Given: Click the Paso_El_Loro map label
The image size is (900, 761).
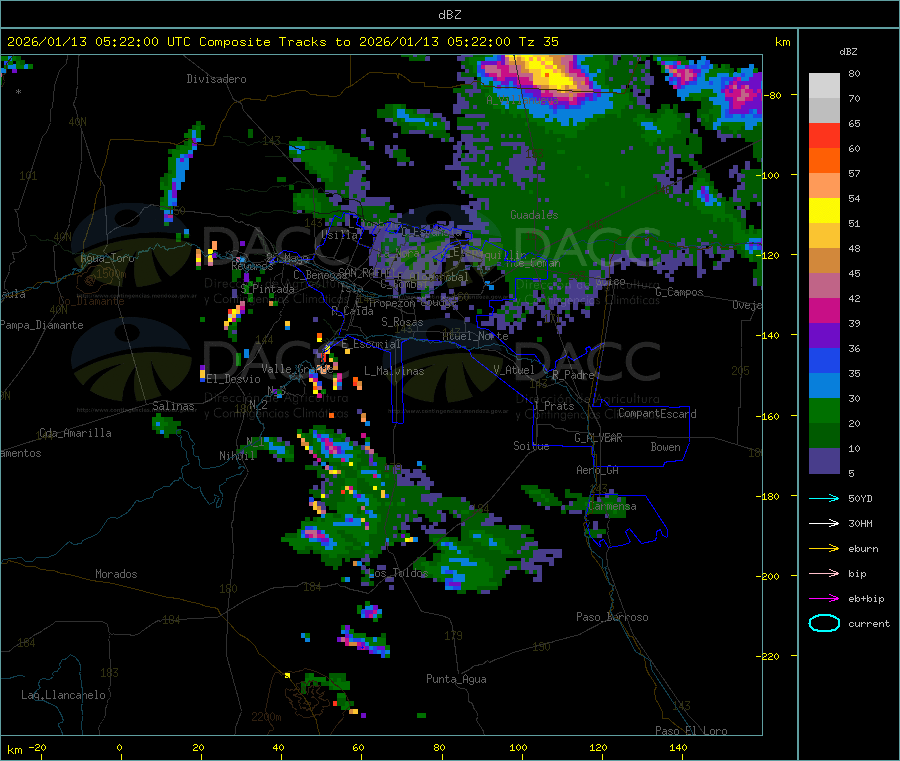Looking at the screenshot, I should [691, 731].
